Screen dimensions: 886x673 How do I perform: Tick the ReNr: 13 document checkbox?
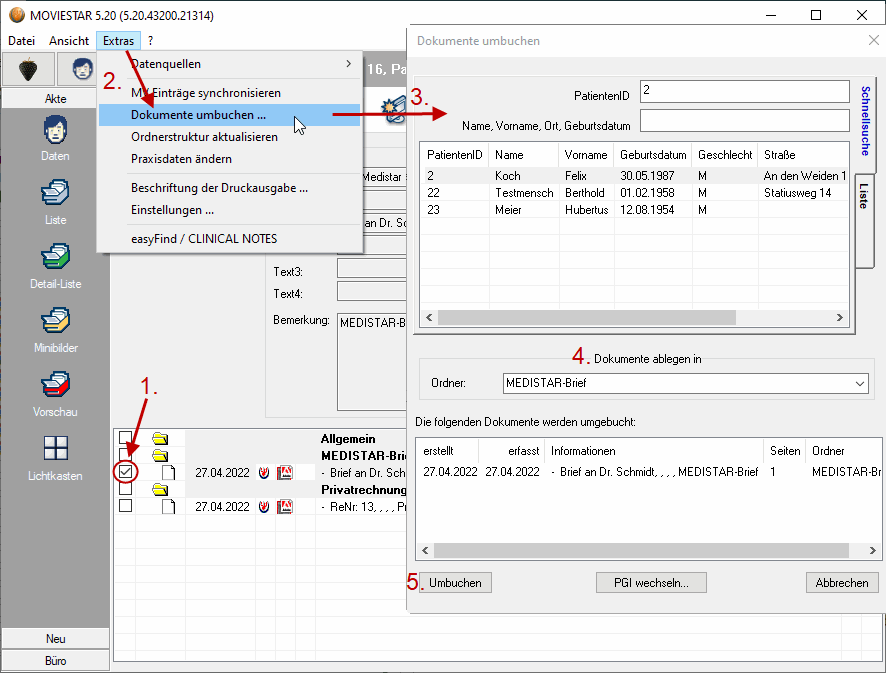click(x=125, y=506)
